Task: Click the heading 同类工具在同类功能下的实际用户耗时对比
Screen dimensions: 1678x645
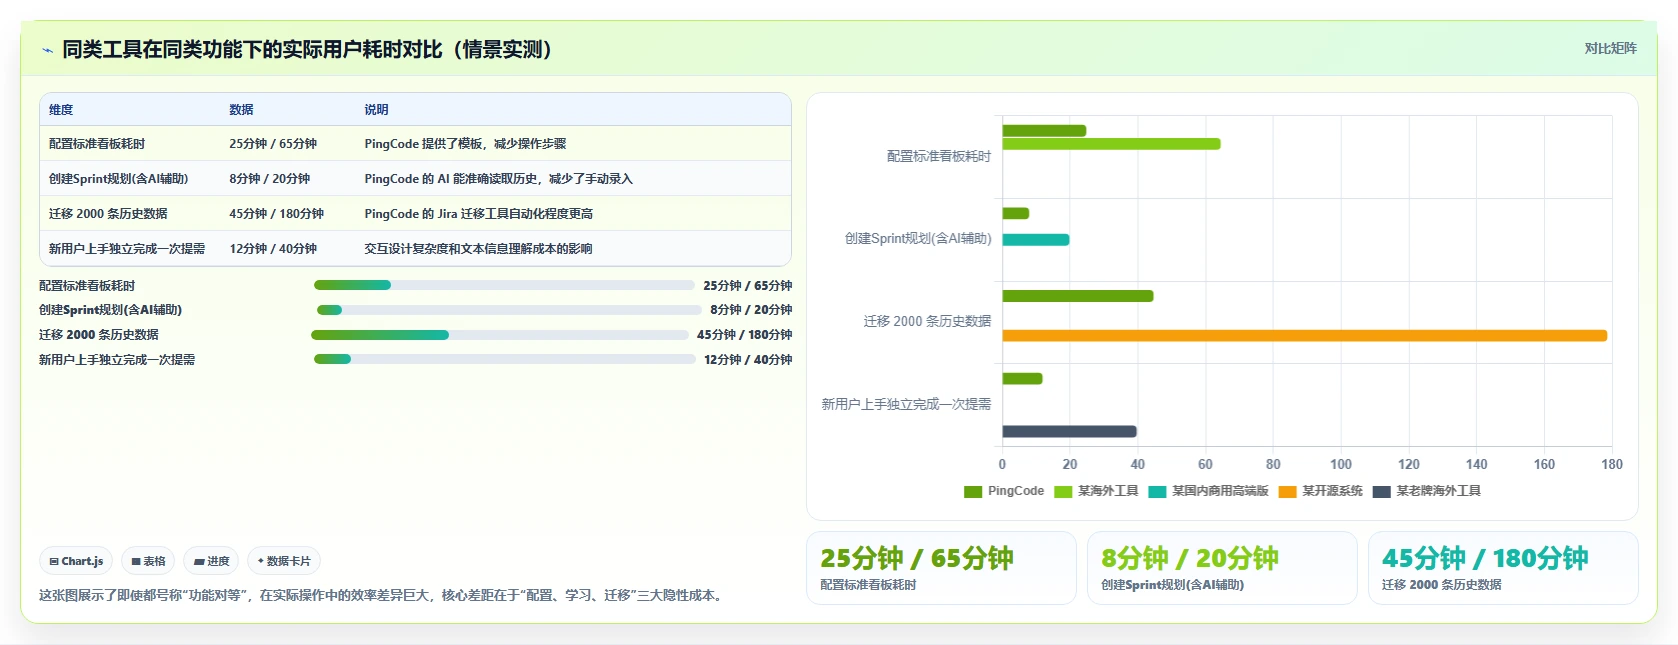Action: point(307,50)
